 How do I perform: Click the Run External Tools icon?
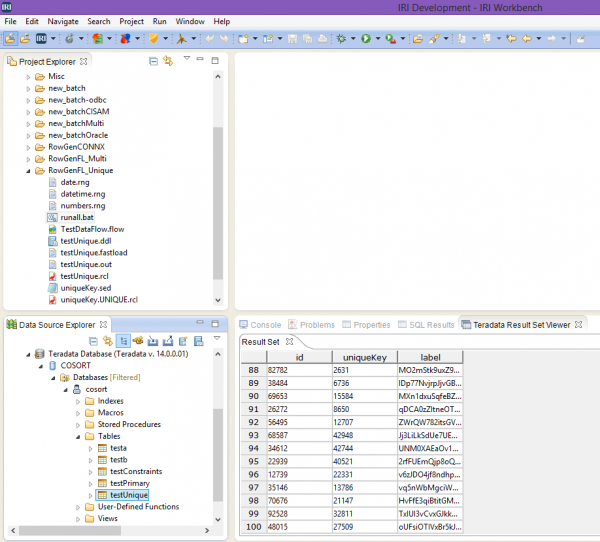(390, 38)
